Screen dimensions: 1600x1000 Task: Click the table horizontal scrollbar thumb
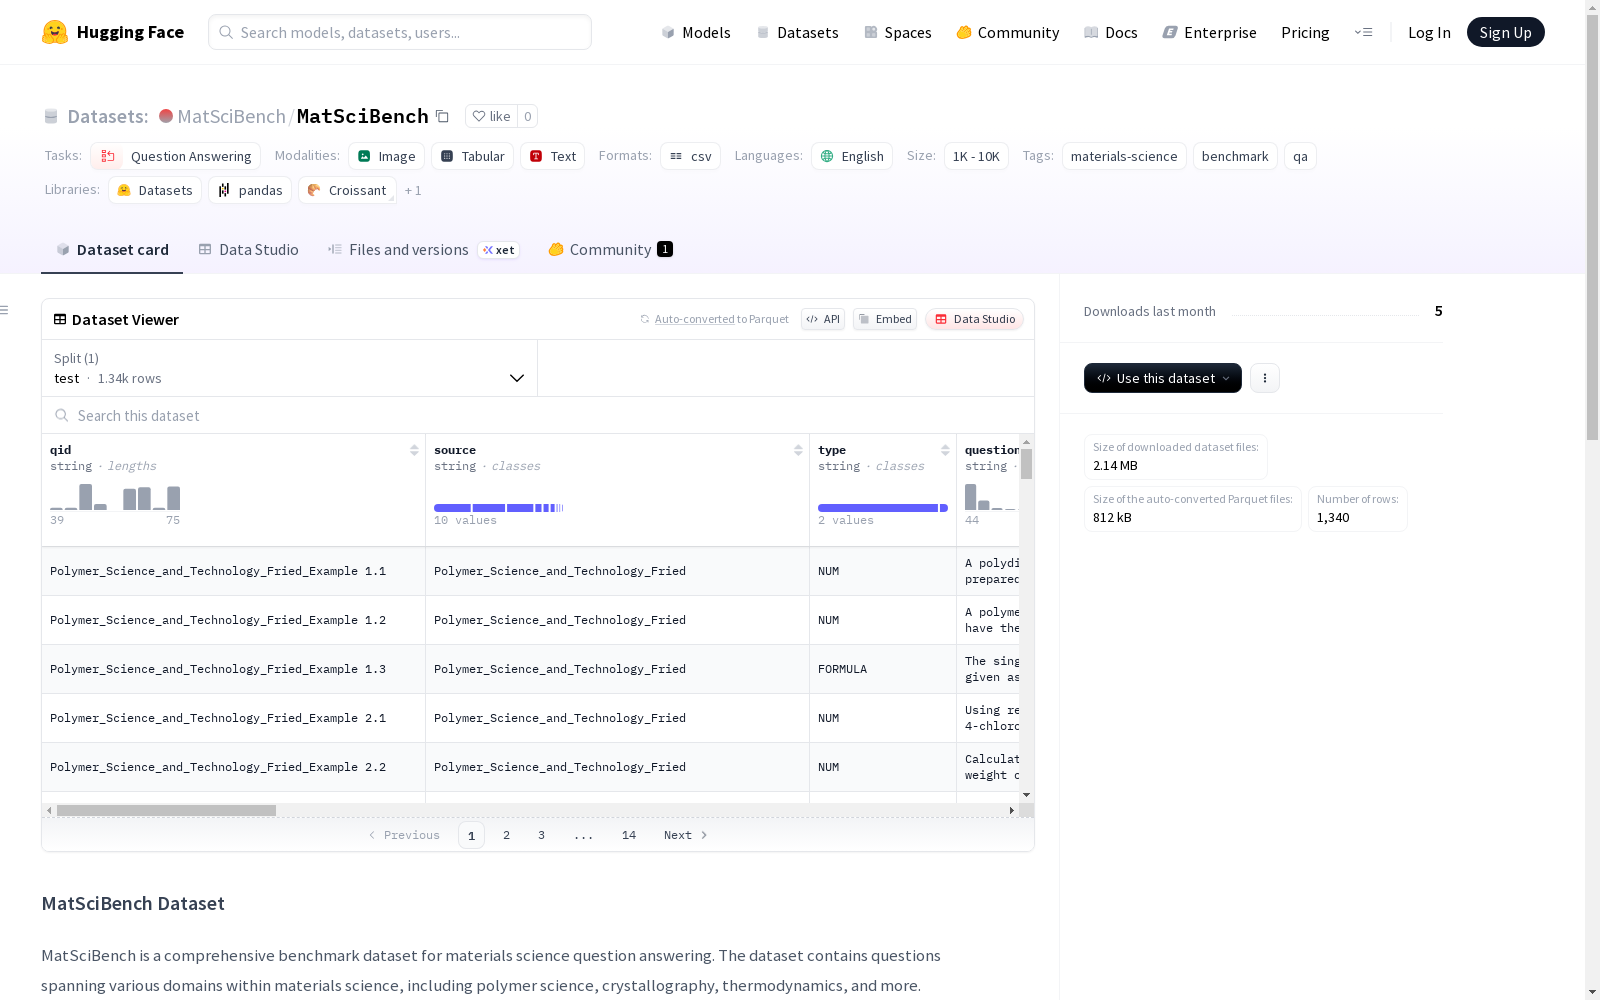[166, 810]
